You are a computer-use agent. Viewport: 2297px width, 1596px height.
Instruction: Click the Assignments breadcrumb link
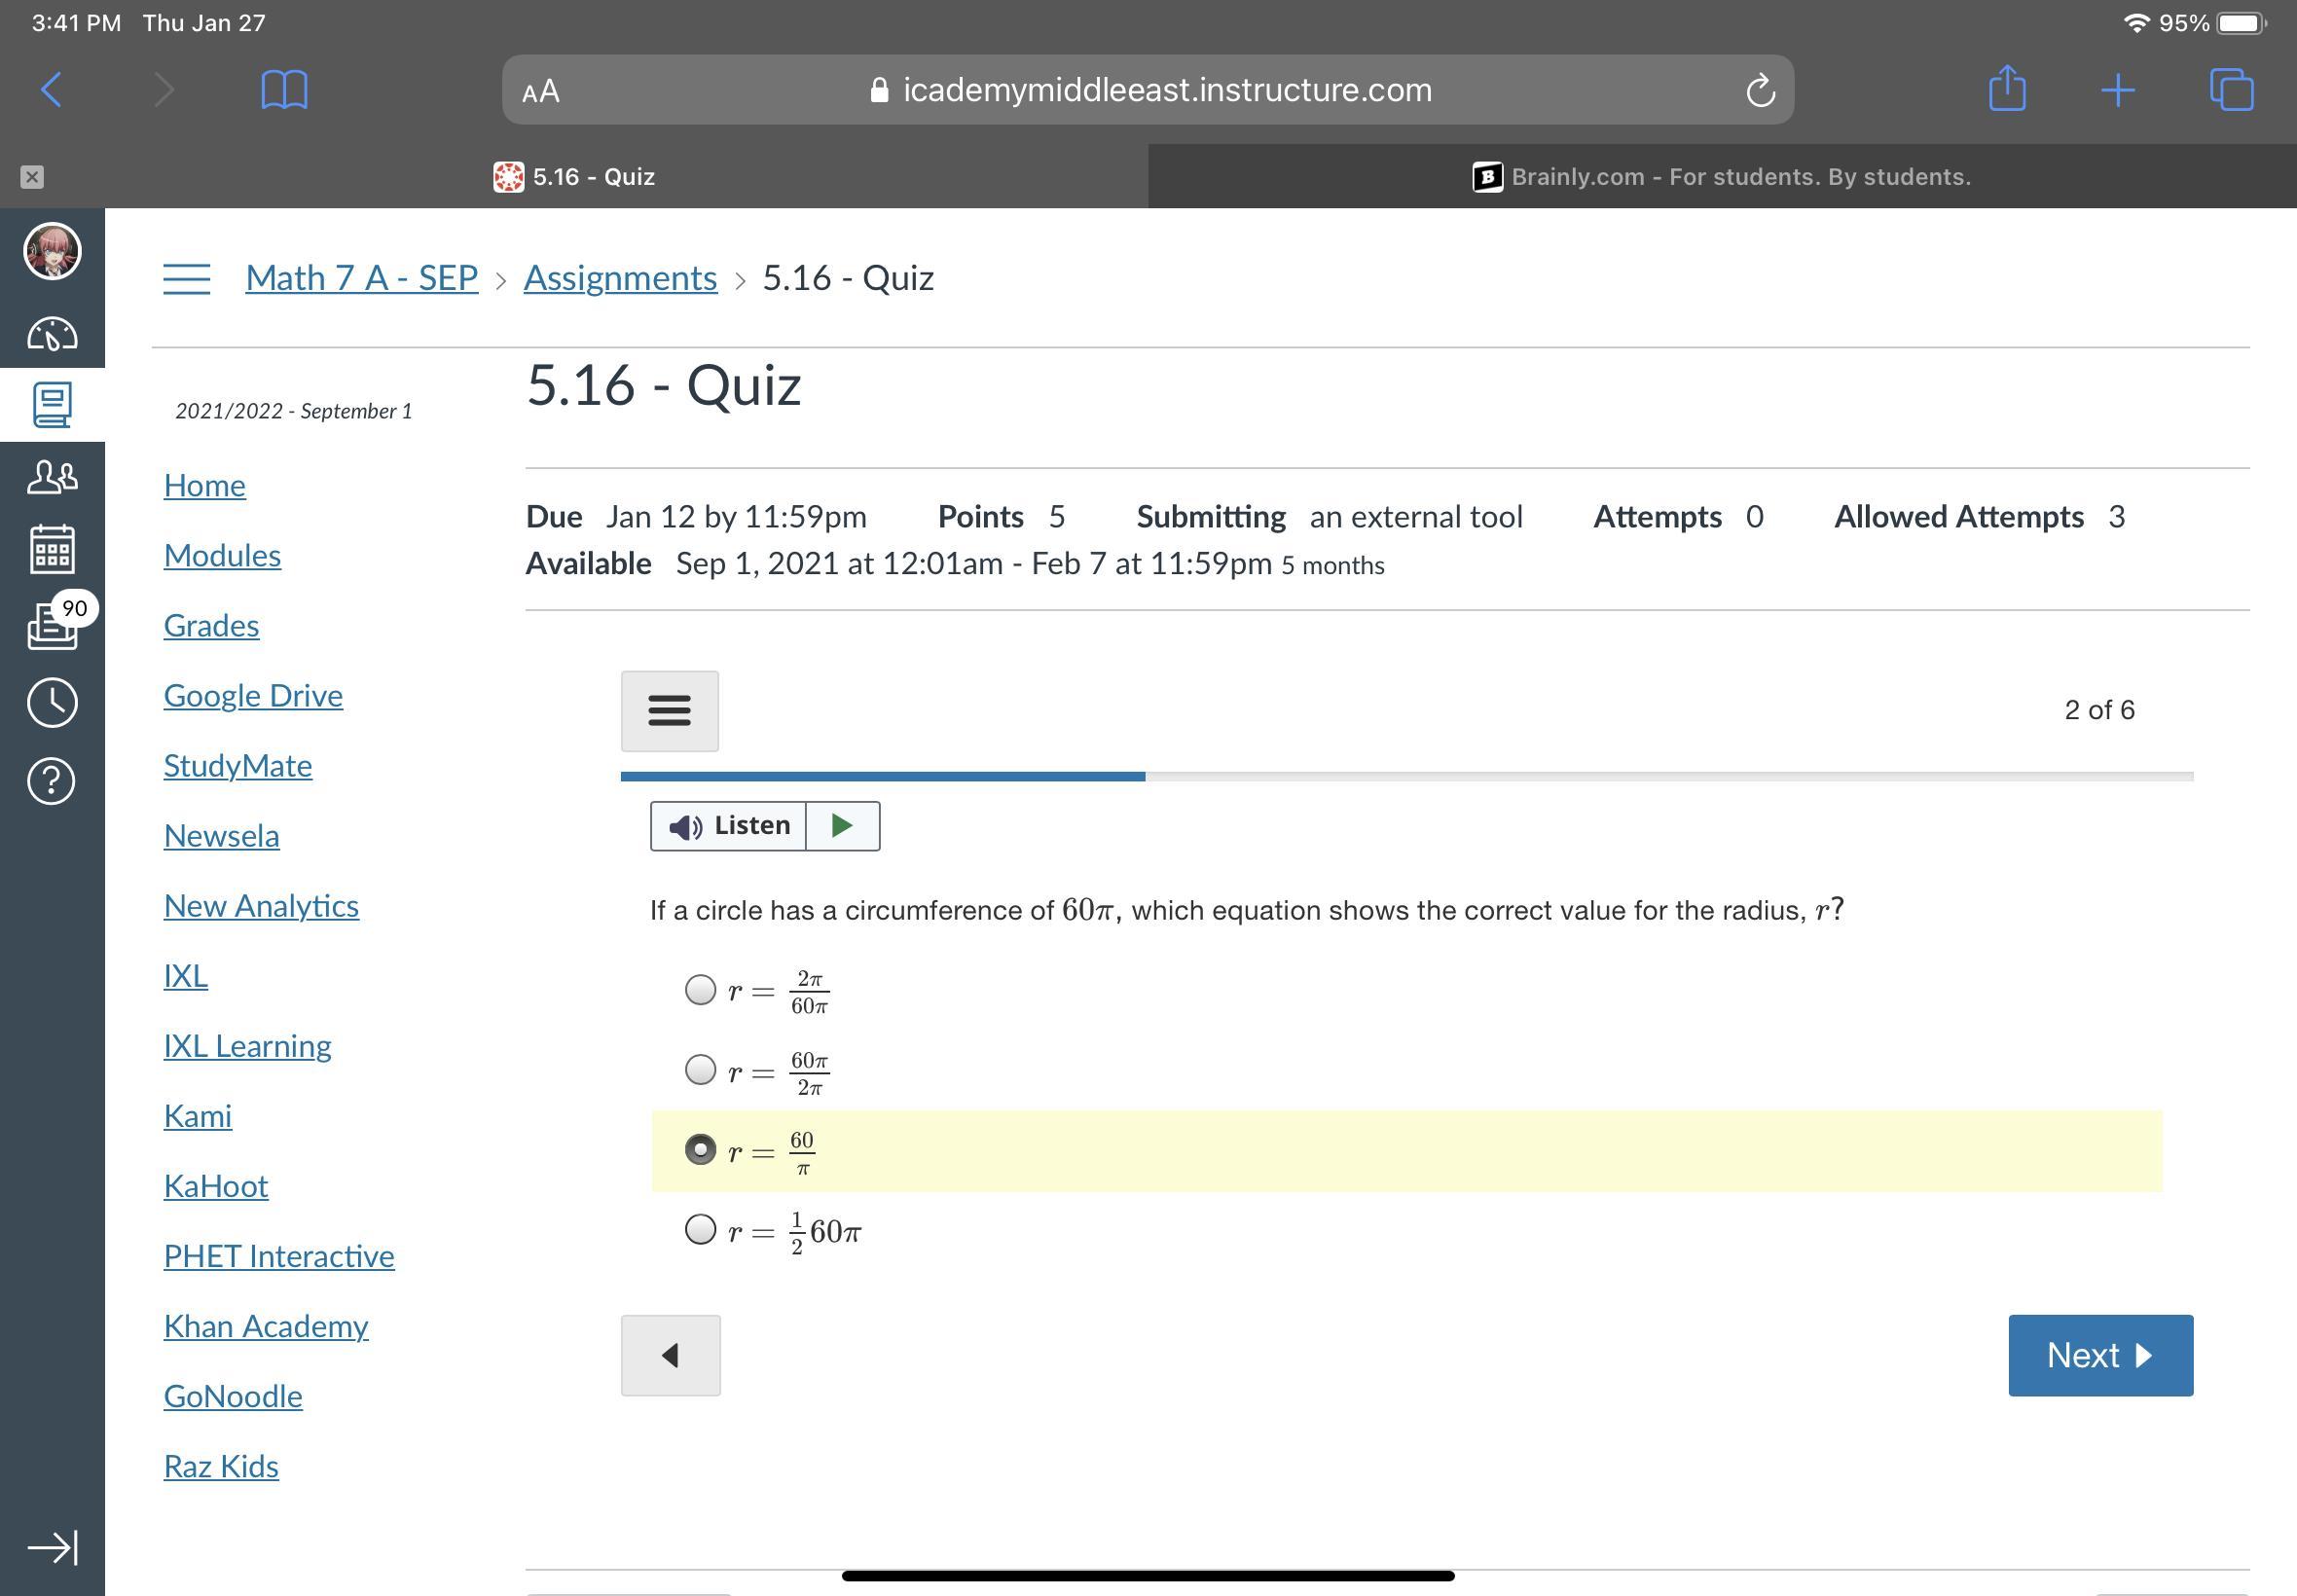click(x=620, y=278)
